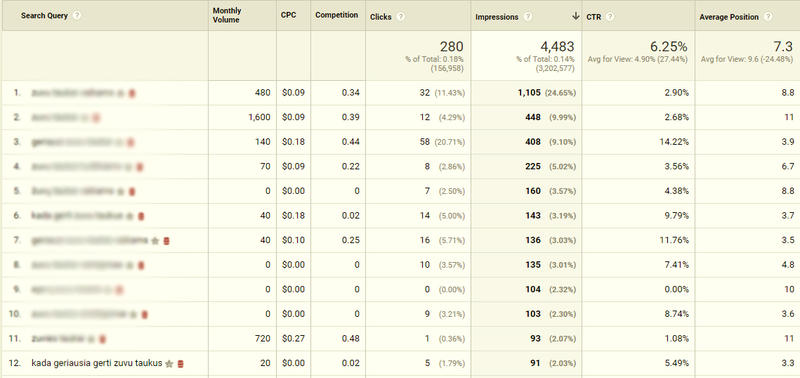Click the Search Query column header
The width and height of the screenshot is (800, 378).
coord(44,15)
